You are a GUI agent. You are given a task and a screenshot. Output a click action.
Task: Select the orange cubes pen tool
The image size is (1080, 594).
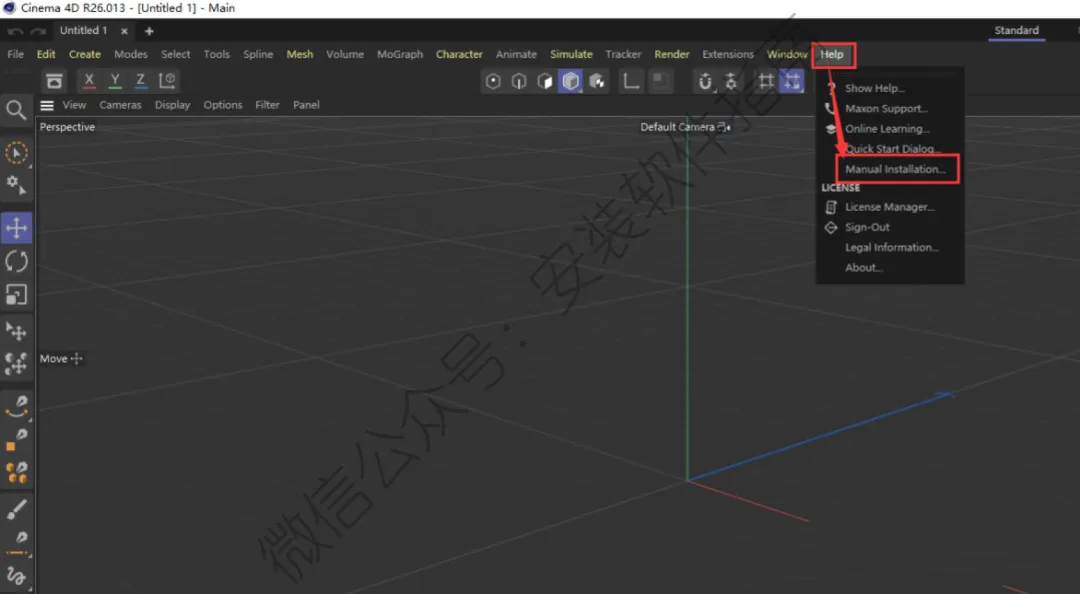pyautogui.click(x=16, y=473)
